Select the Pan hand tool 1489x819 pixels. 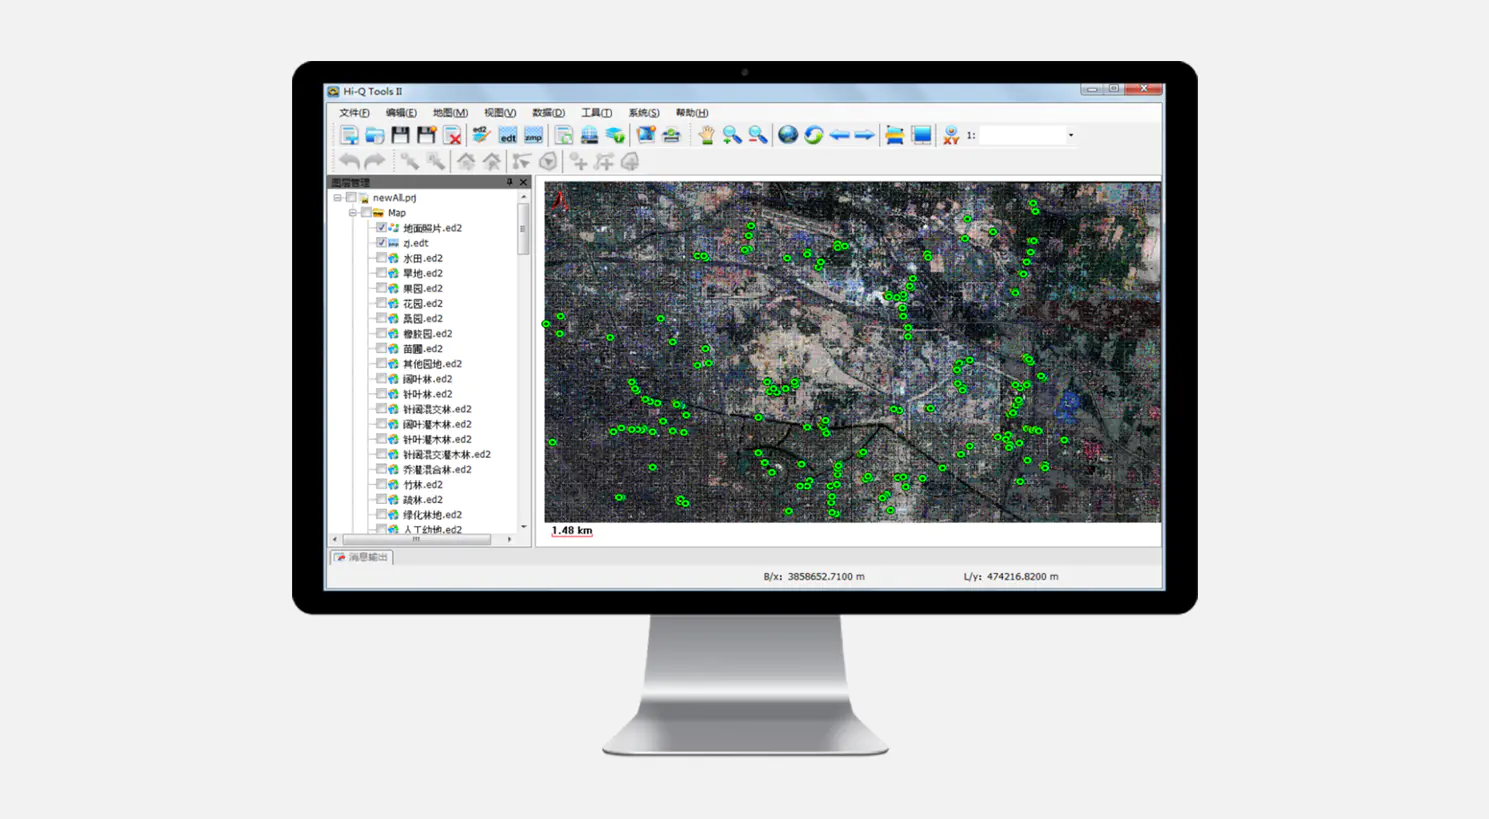(x=706, y=135)
